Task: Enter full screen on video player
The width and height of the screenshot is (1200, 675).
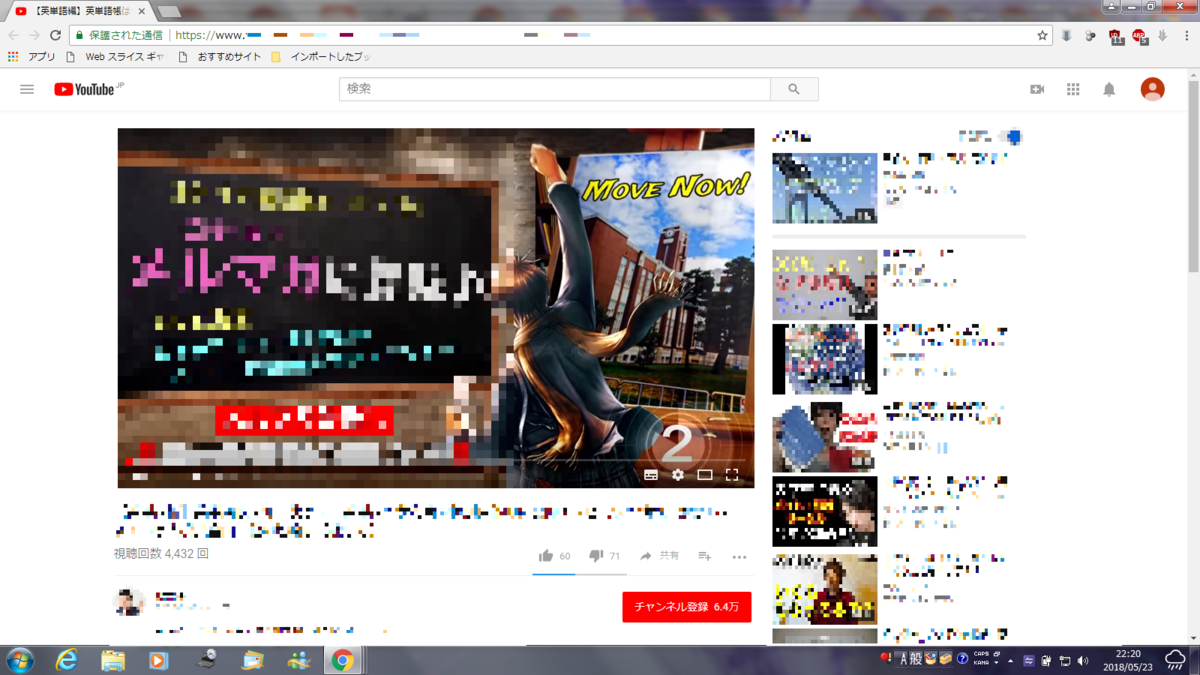Action: click(x=732, y=475)
